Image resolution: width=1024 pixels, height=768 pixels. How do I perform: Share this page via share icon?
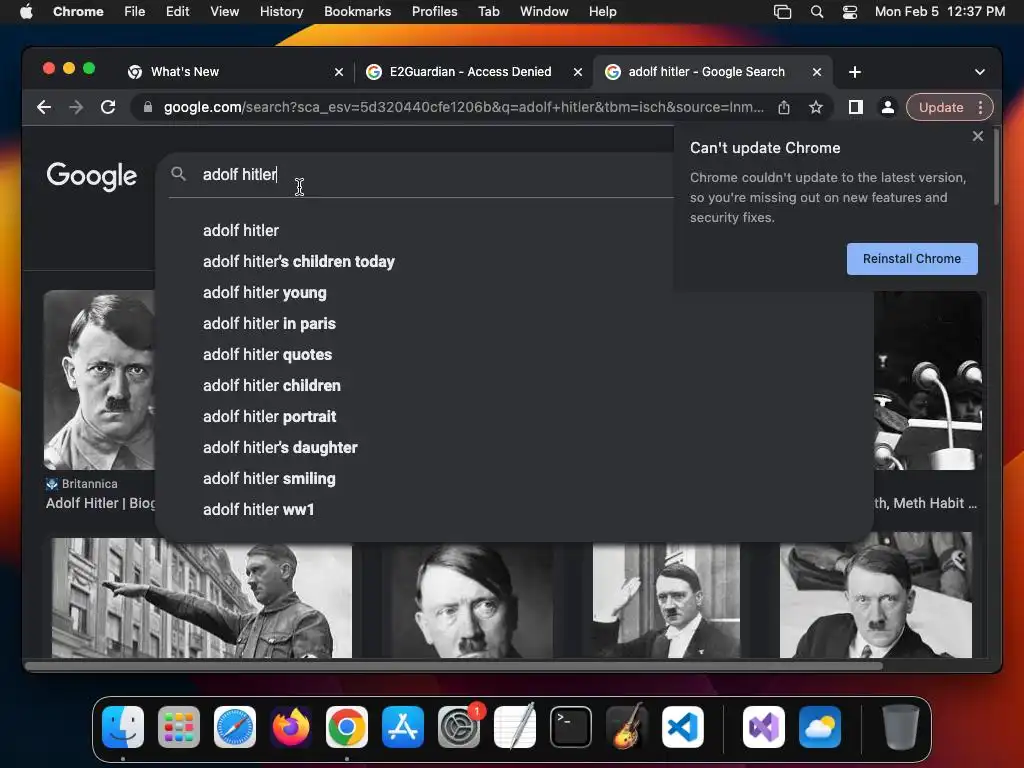tap(784, 107)
